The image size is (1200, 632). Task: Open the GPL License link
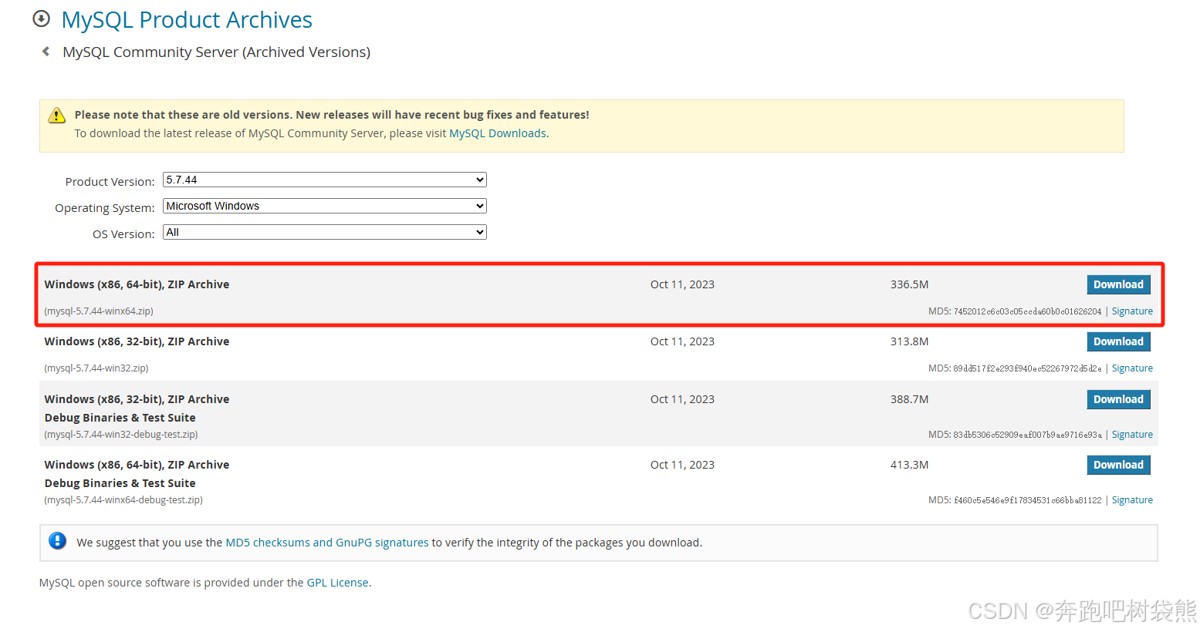337,583
